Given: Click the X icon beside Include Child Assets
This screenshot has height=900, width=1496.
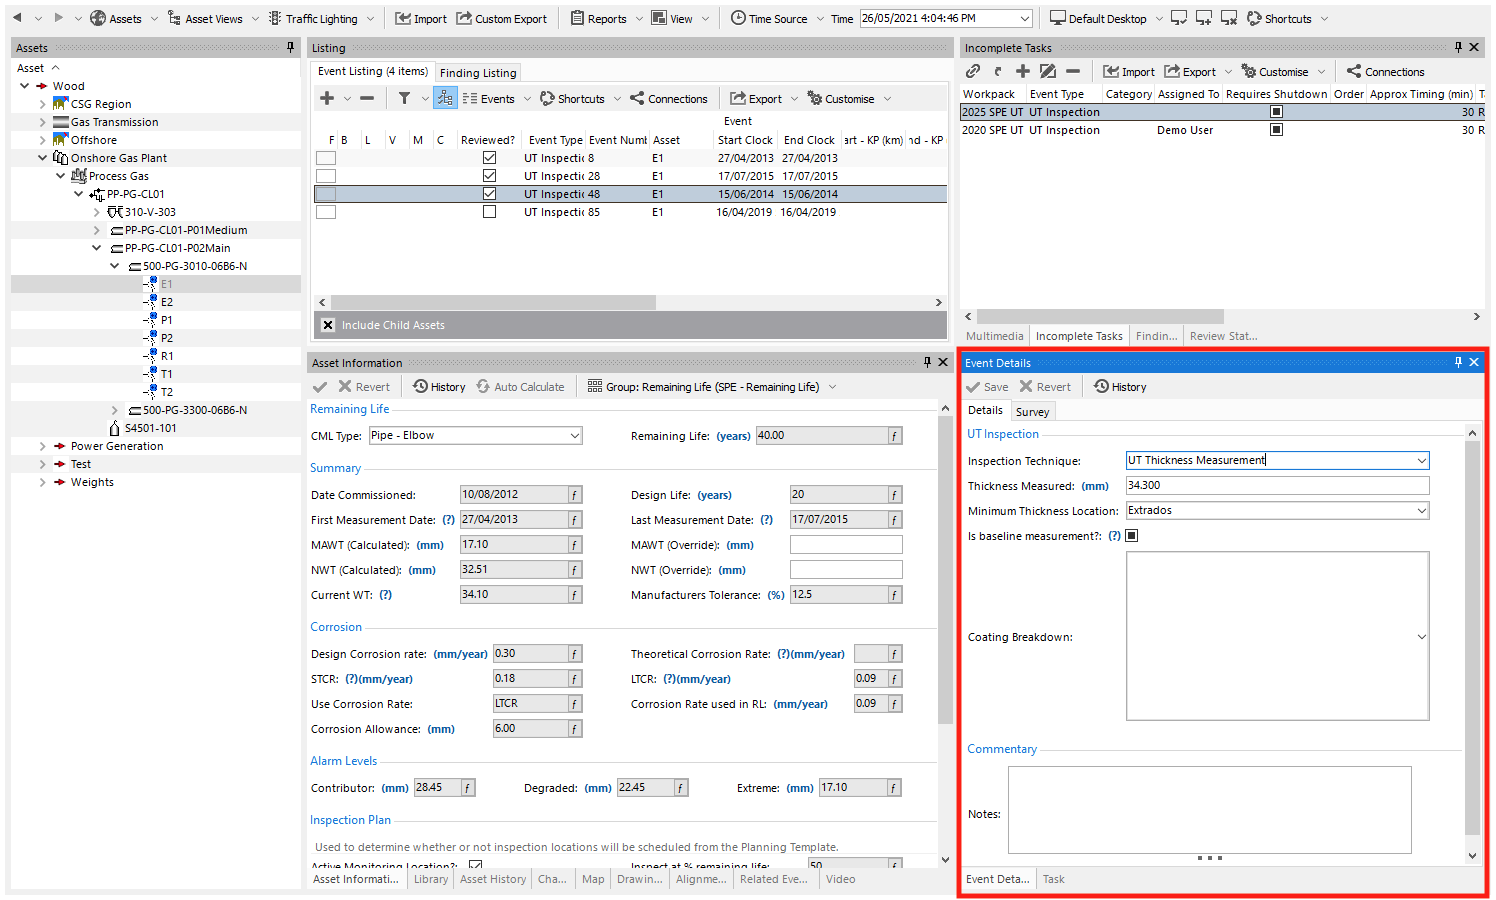Looking at the screenshot, I should [x=328, y=325].
